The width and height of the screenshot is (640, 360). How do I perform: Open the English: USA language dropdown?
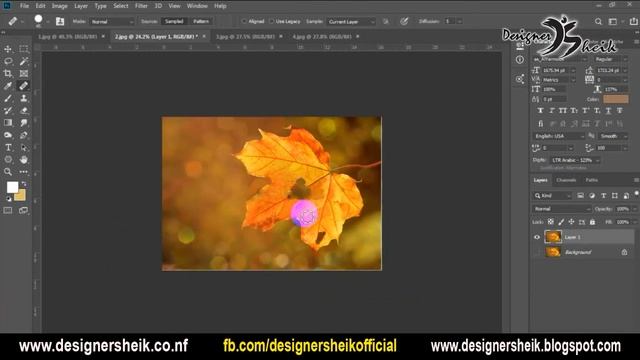point(559,136)
